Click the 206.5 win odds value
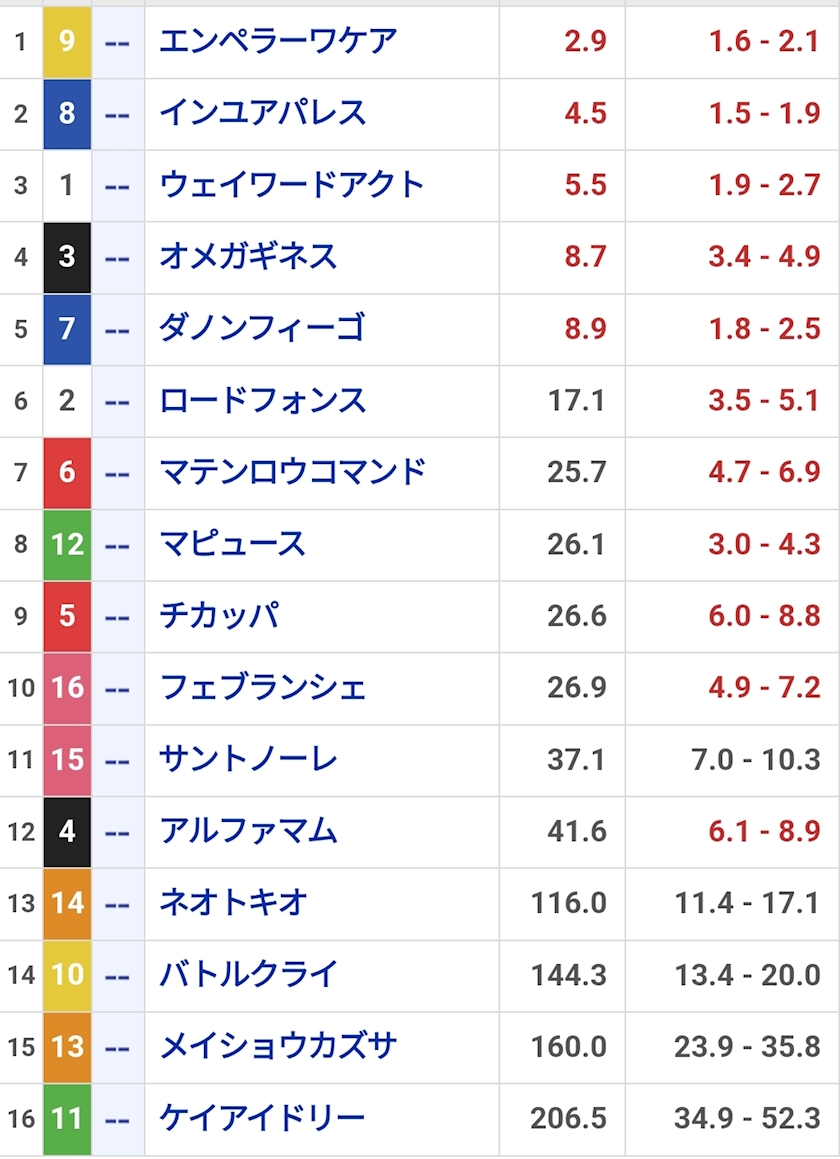 568,1118
